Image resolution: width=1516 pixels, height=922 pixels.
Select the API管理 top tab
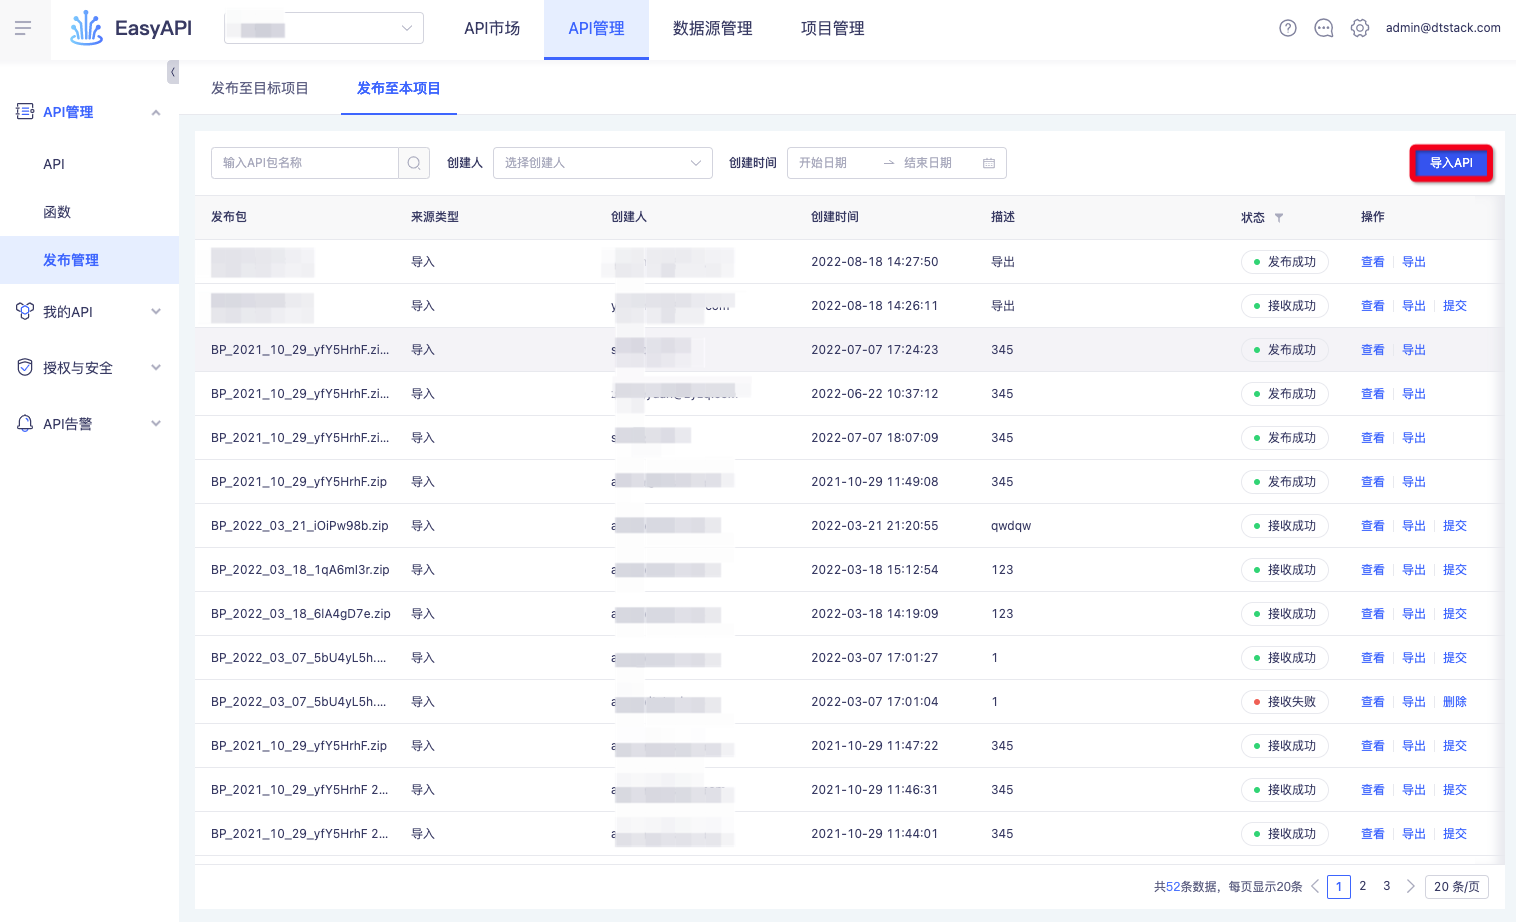(x=596, y=29)
